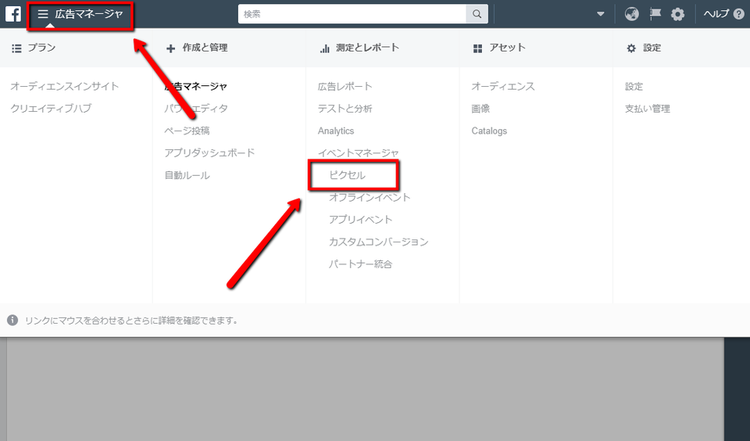
Task: Open パワーエディタ
Action: click(x=196, y=109)
